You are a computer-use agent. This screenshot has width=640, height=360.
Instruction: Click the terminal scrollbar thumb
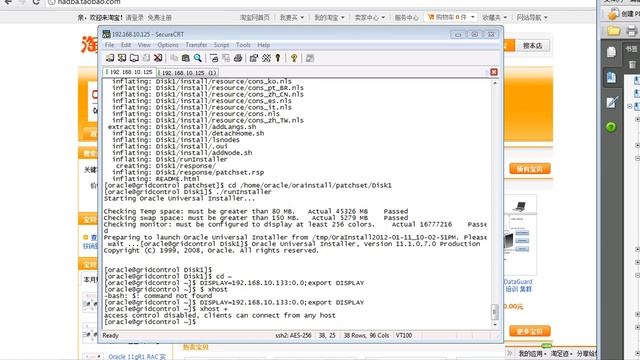tap(494, 312)
